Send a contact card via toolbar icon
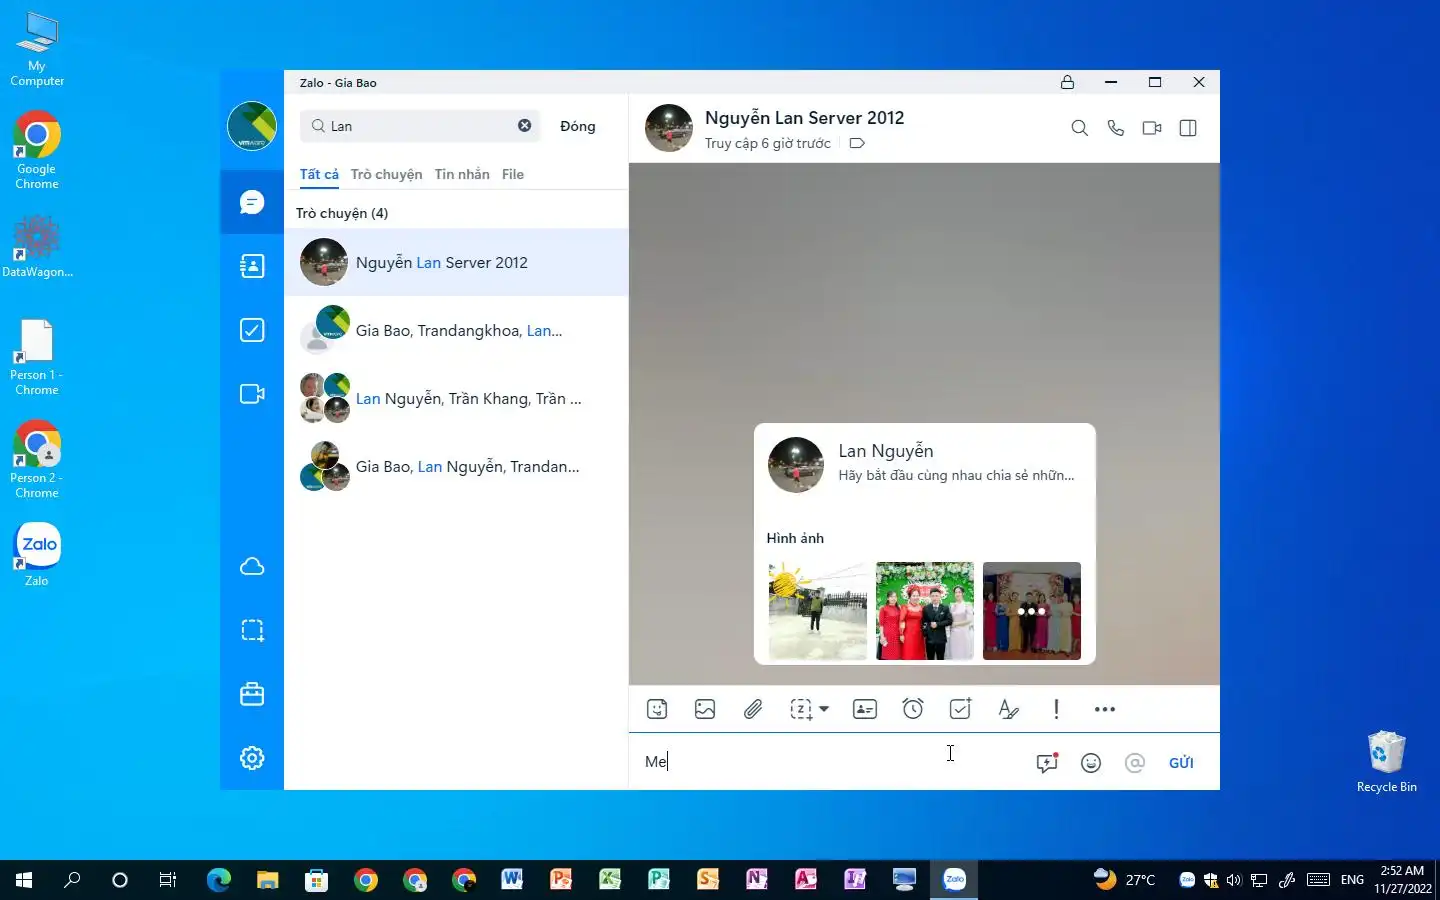This screenshot has width=1440, height=900. click(865, 709)
